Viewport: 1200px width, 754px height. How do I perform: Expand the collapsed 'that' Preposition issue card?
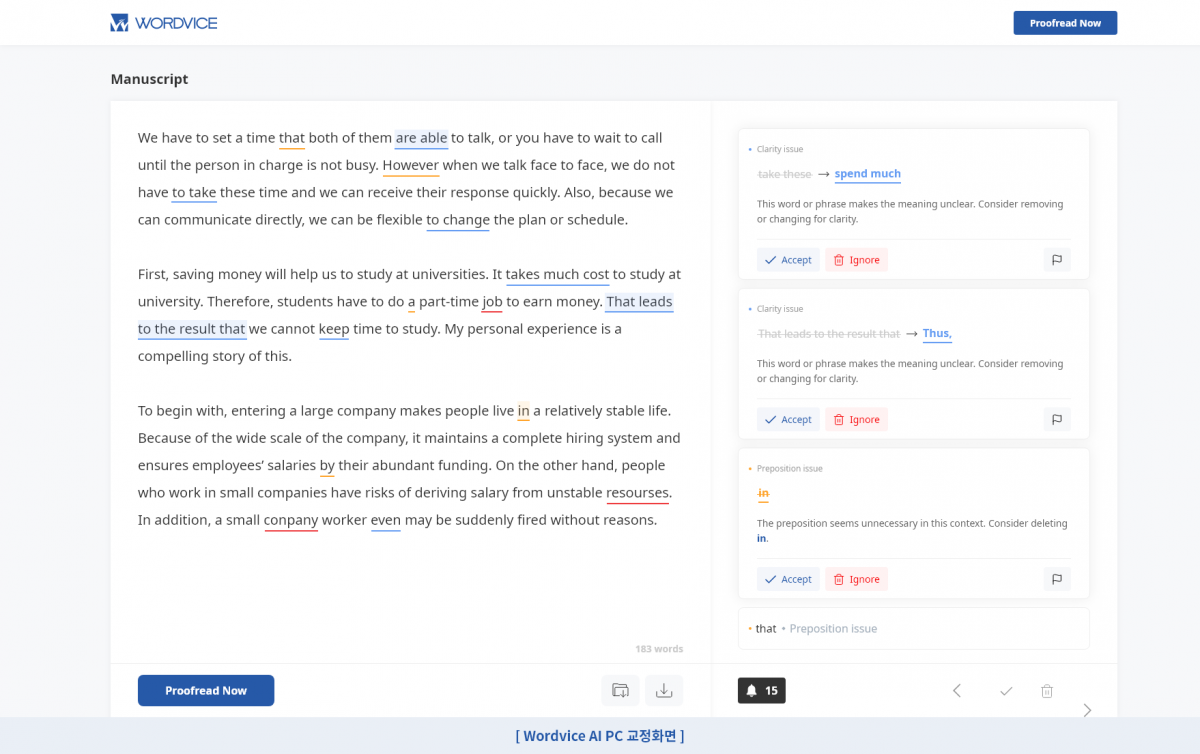pyautogui.click(x=913, y=629)
